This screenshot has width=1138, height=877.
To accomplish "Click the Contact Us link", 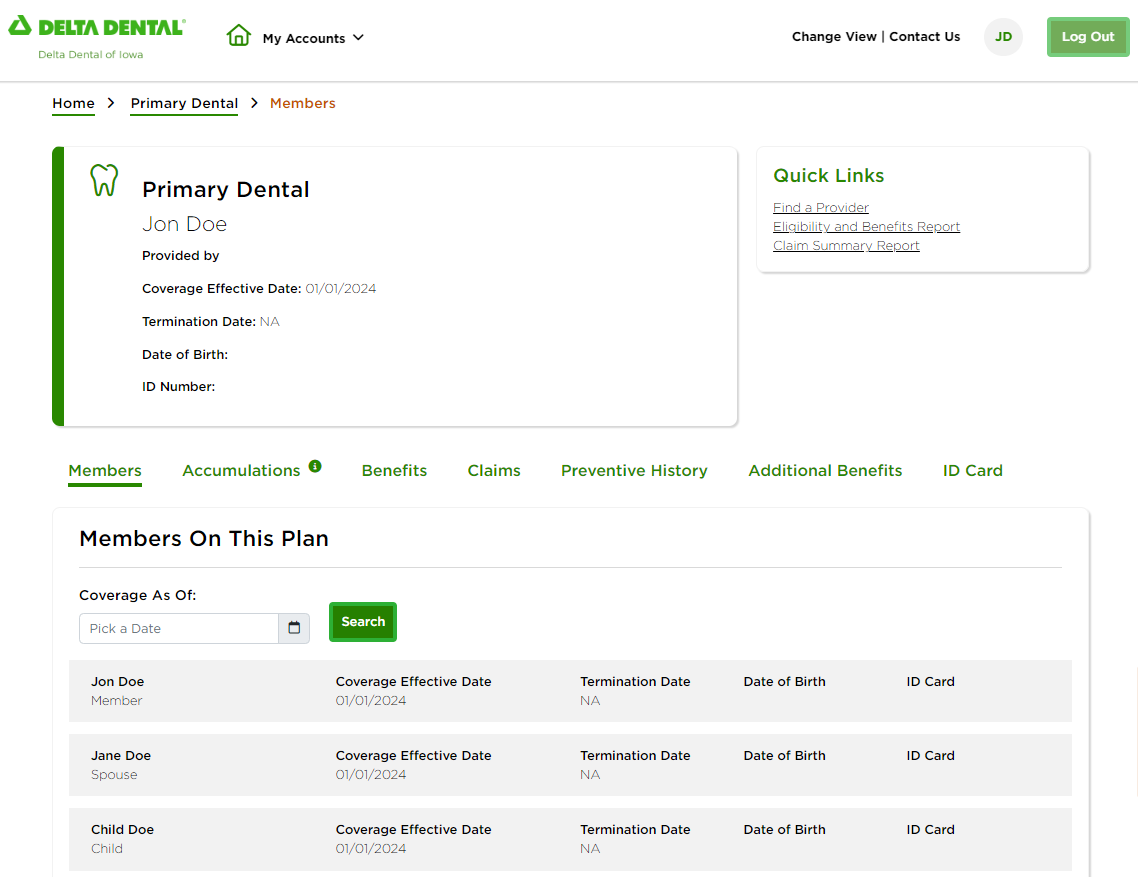I will tap(924, 37).
